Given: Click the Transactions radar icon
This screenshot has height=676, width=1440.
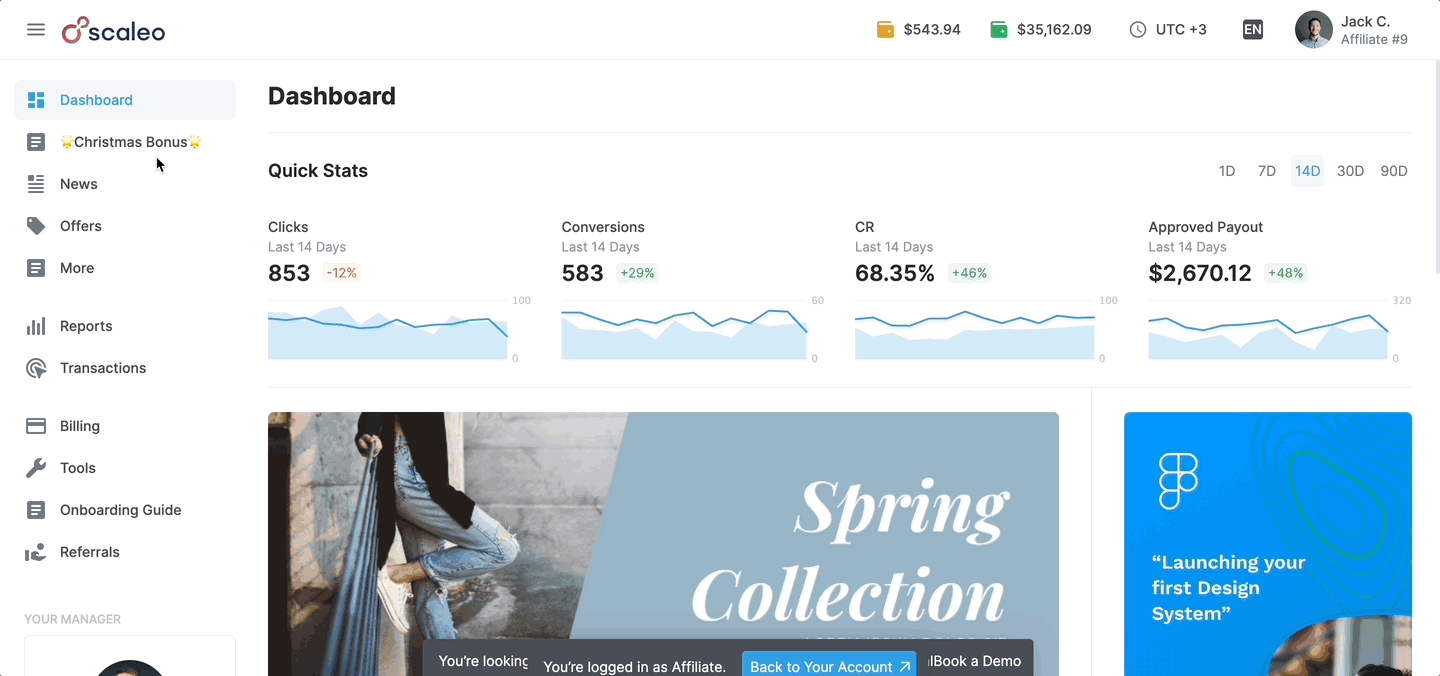Looking at the screenshot, I should click(36, 368).
